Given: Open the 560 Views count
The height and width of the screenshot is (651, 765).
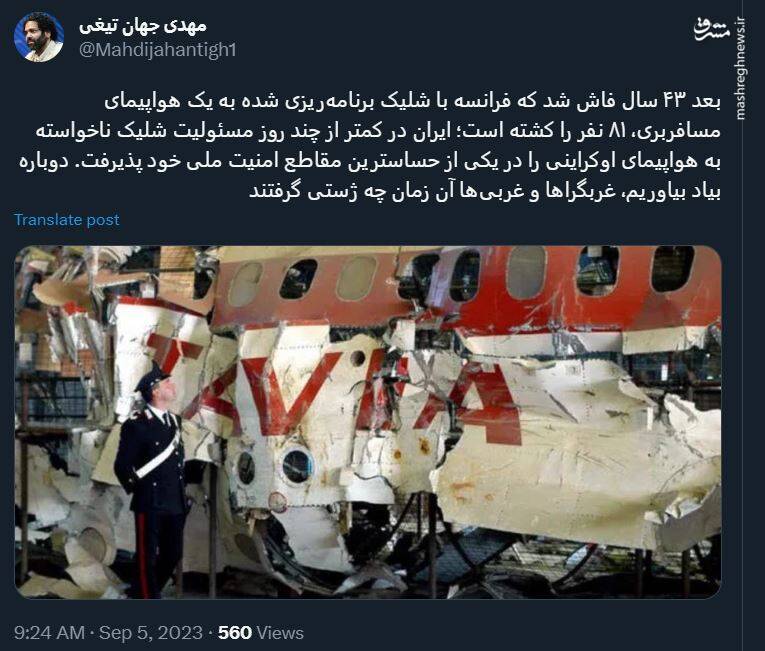Looking at the screenshot, I should [x=261, y=632].
